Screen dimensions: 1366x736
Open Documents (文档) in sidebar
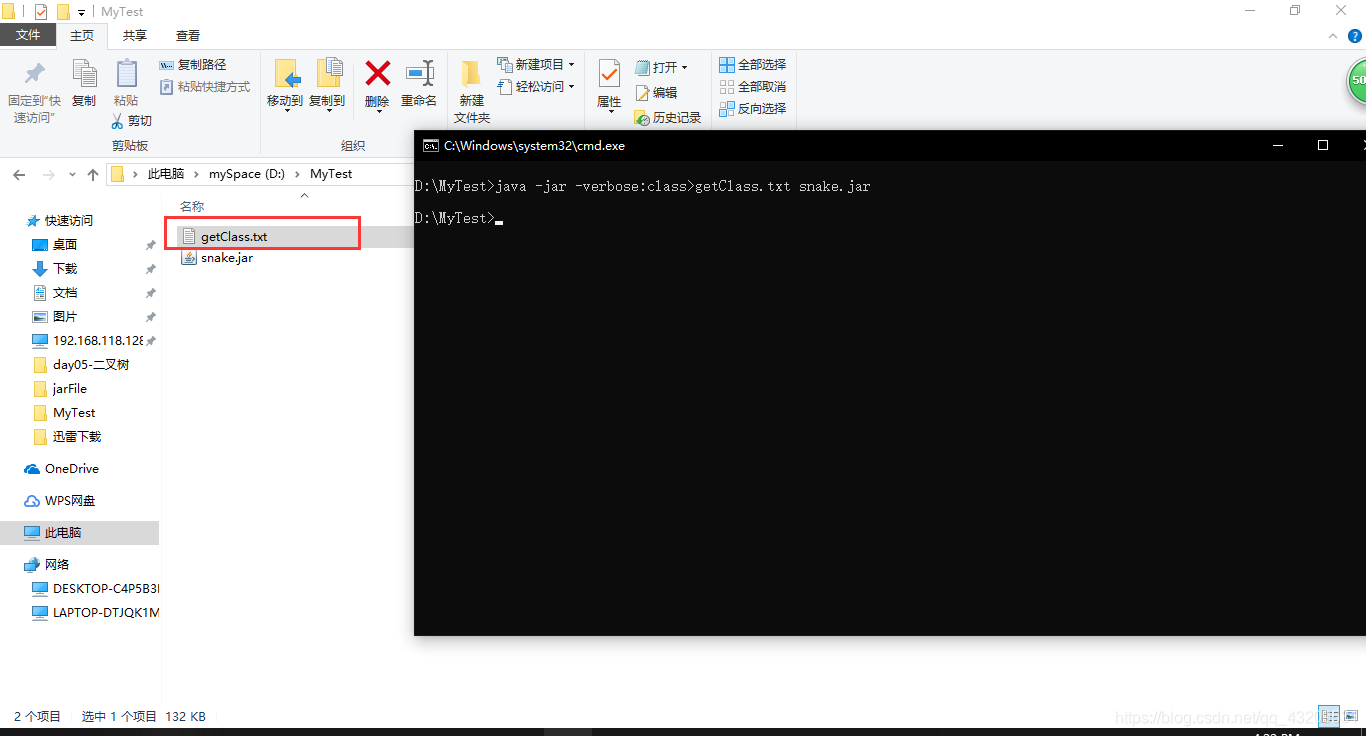pyautogui.click(x=65, y=293)
